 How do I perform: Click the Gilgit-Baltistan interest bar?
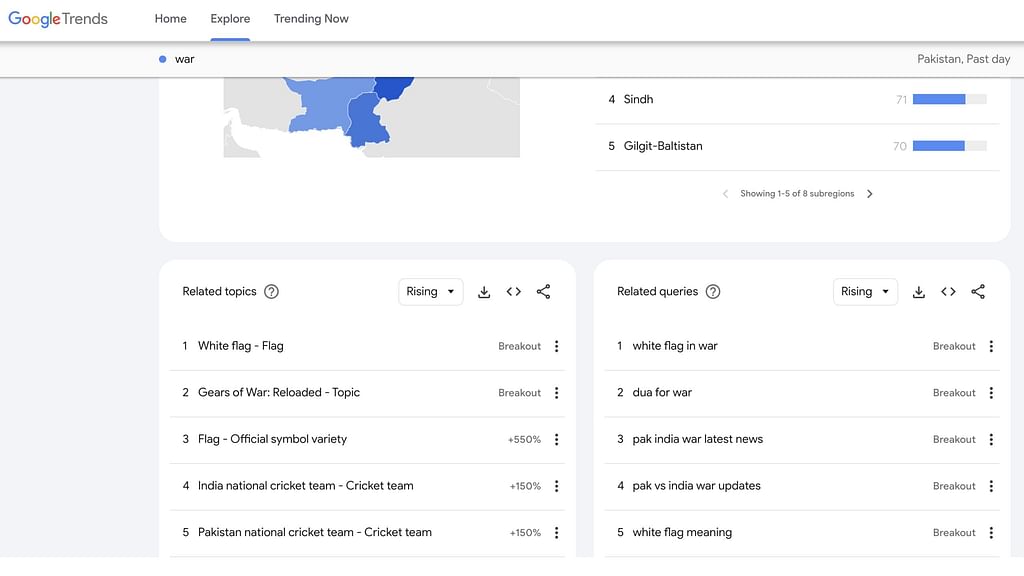coord(950,146)
